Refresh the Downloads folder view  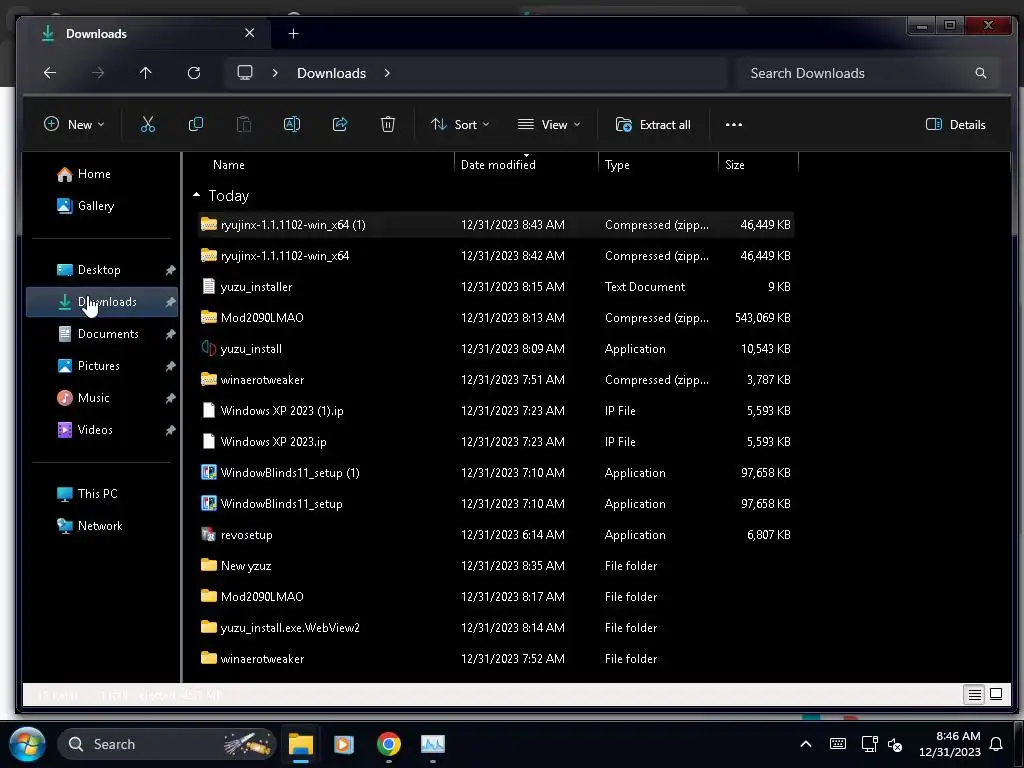194,72
